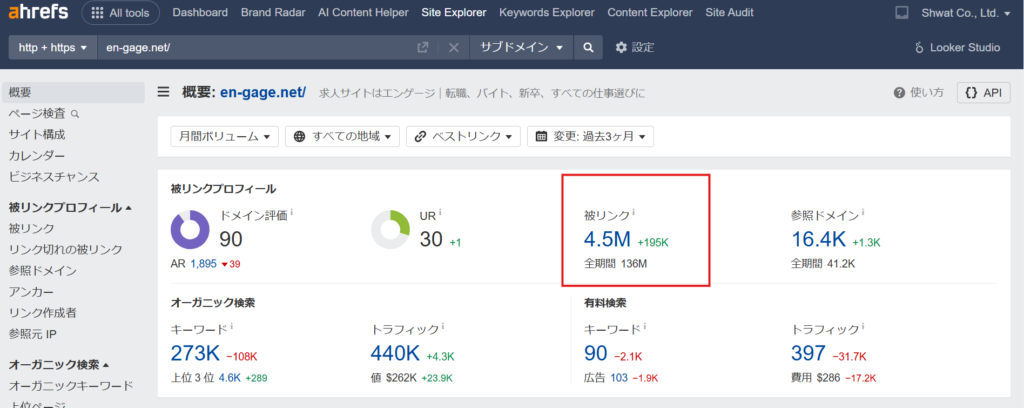Click the paid トラフィック info icon
The image size is (1024, 408).
[864, 326]
